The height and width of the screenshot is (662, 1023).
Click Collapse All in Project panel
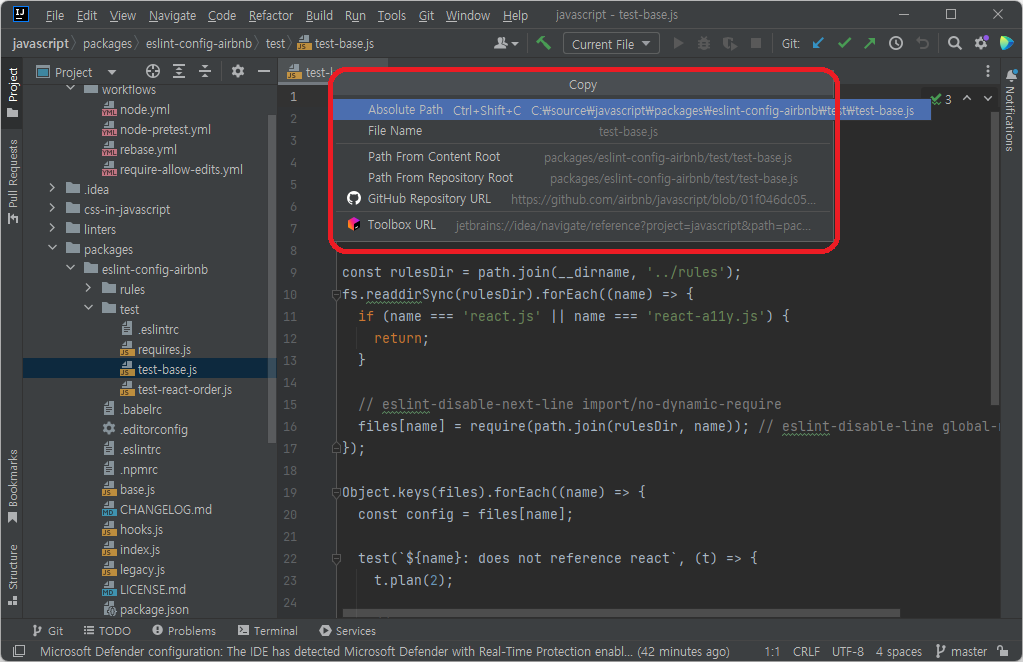pos(205,71)
